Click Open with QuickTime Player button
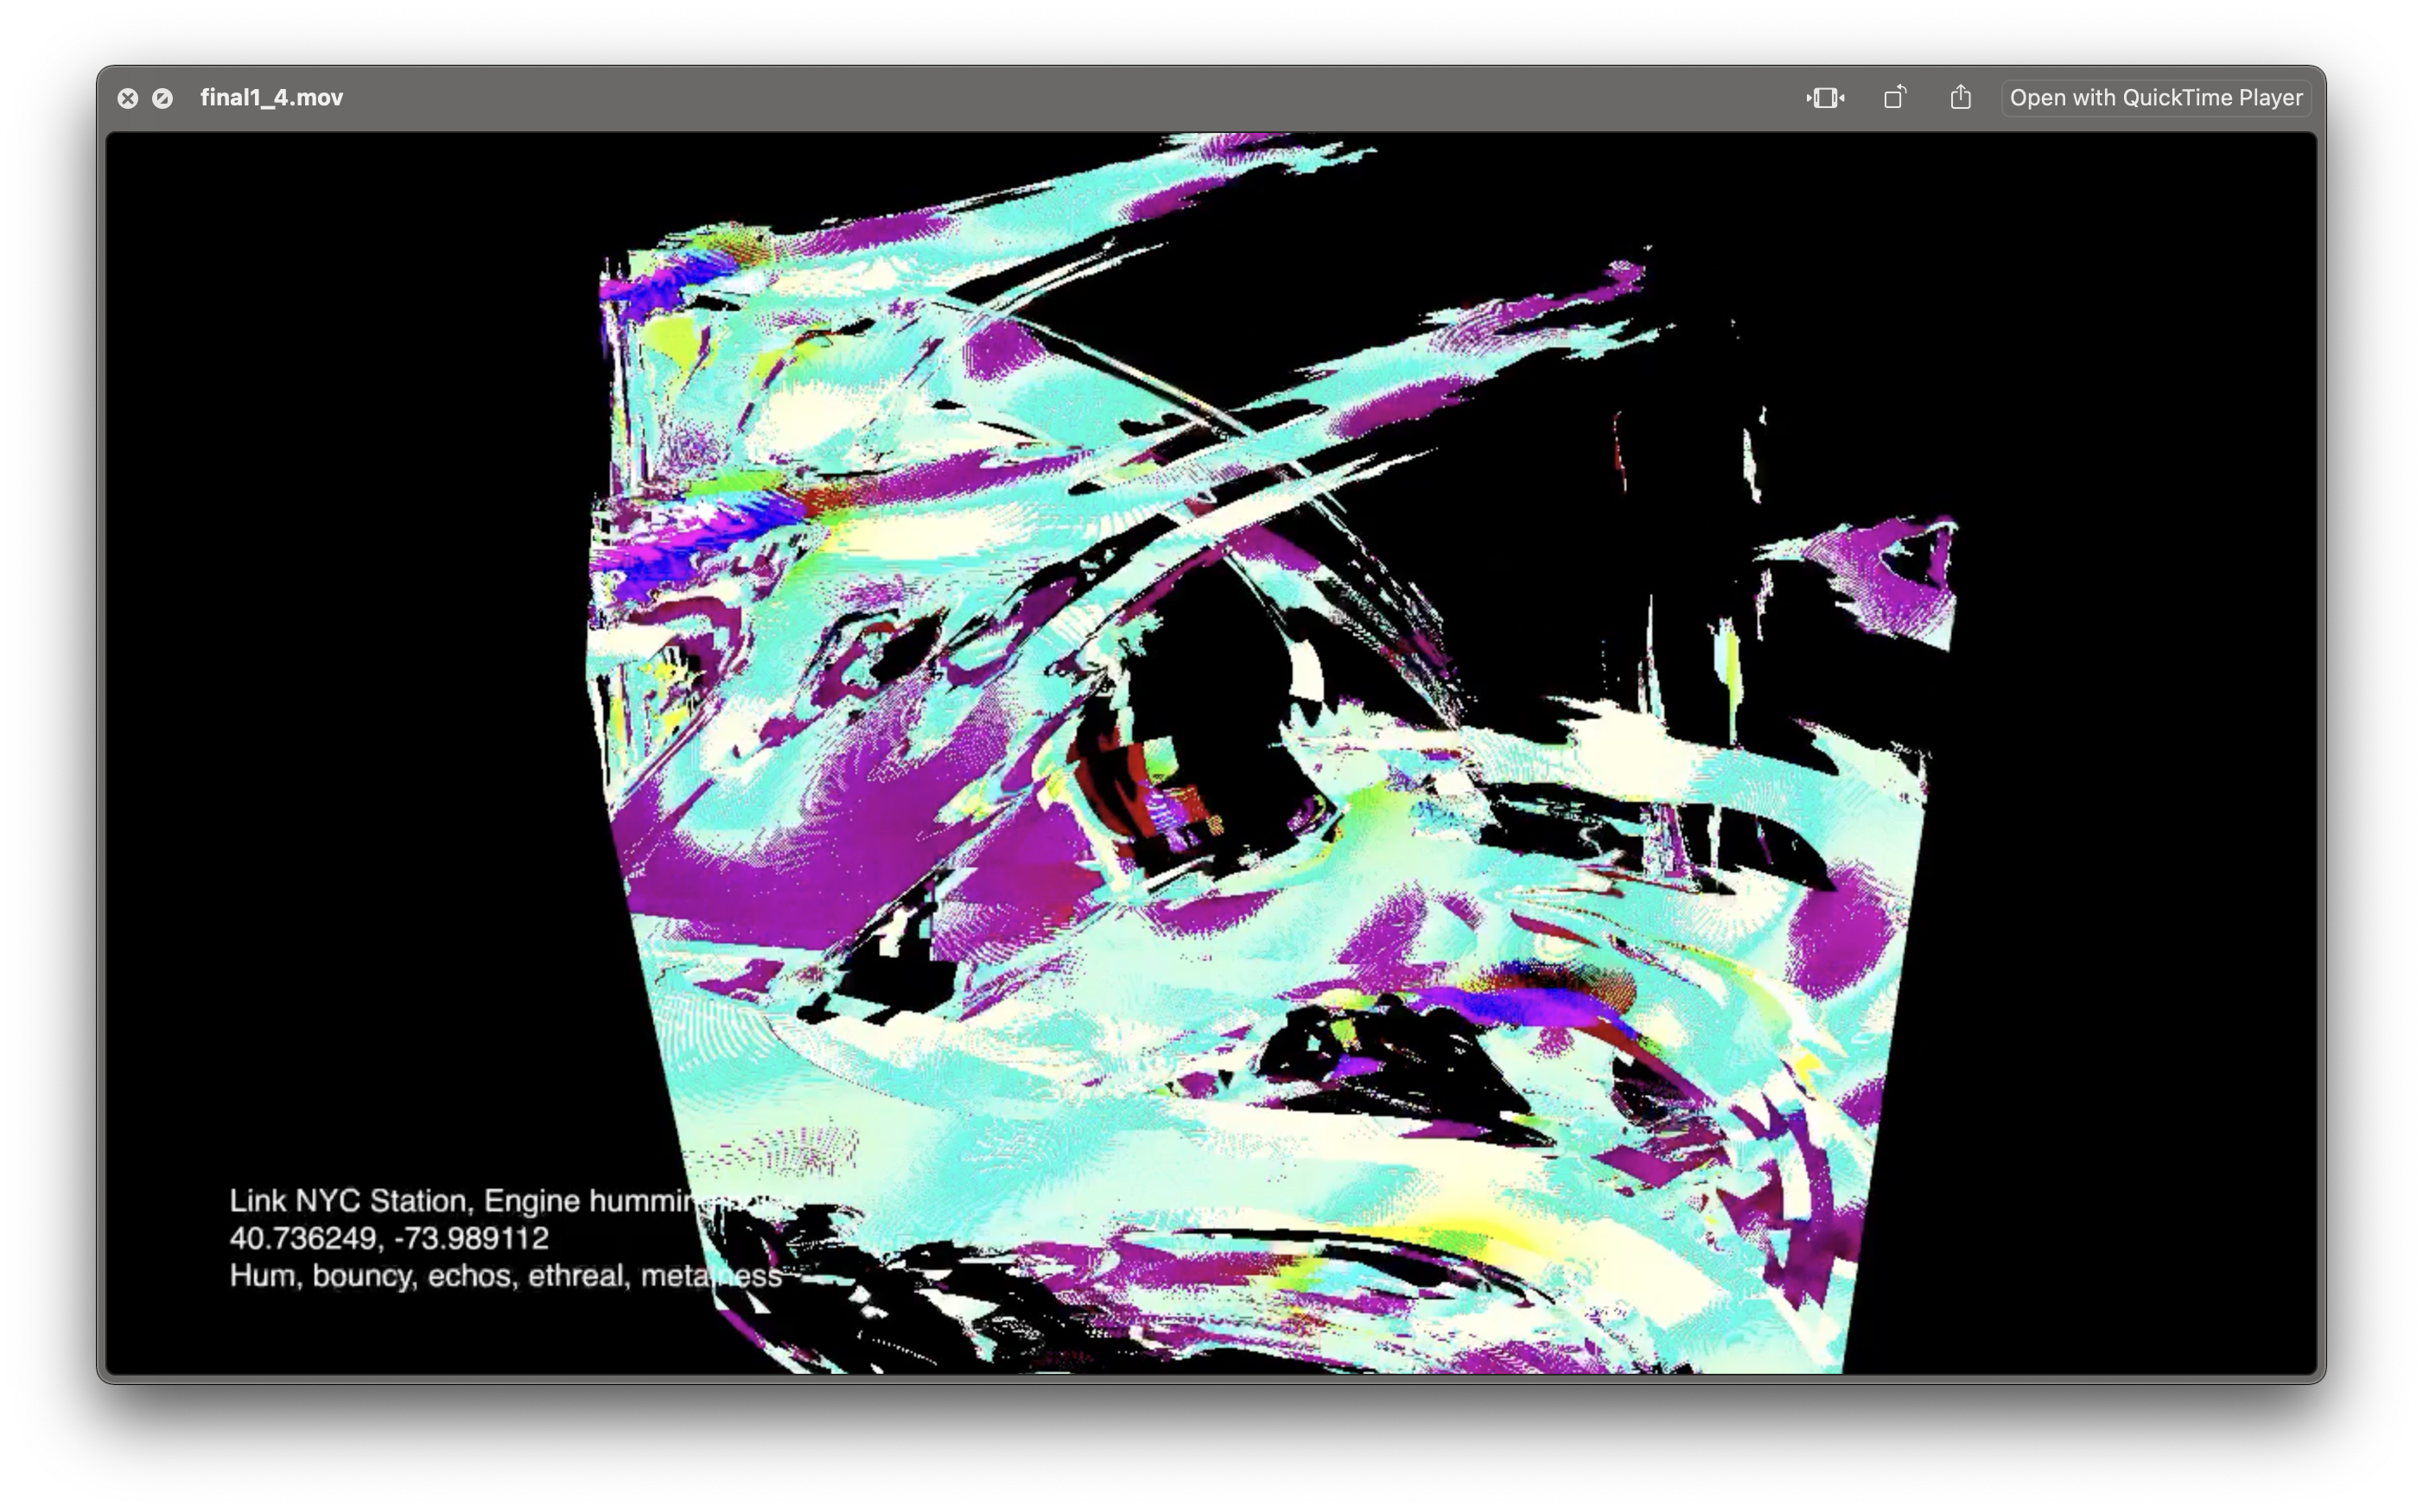 pos(2155,98)
